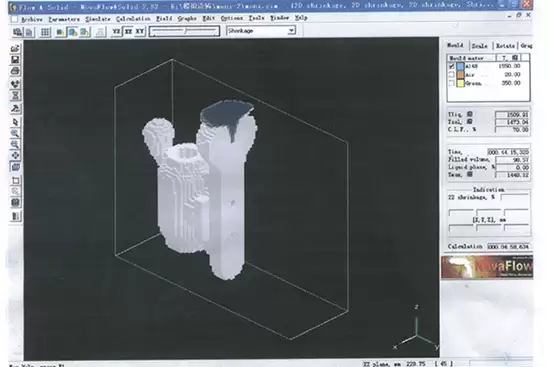Click the highlighted blue 3D view icon
Image resolution: width=550 pixels, height=367 pixels.
coord(72,32)
